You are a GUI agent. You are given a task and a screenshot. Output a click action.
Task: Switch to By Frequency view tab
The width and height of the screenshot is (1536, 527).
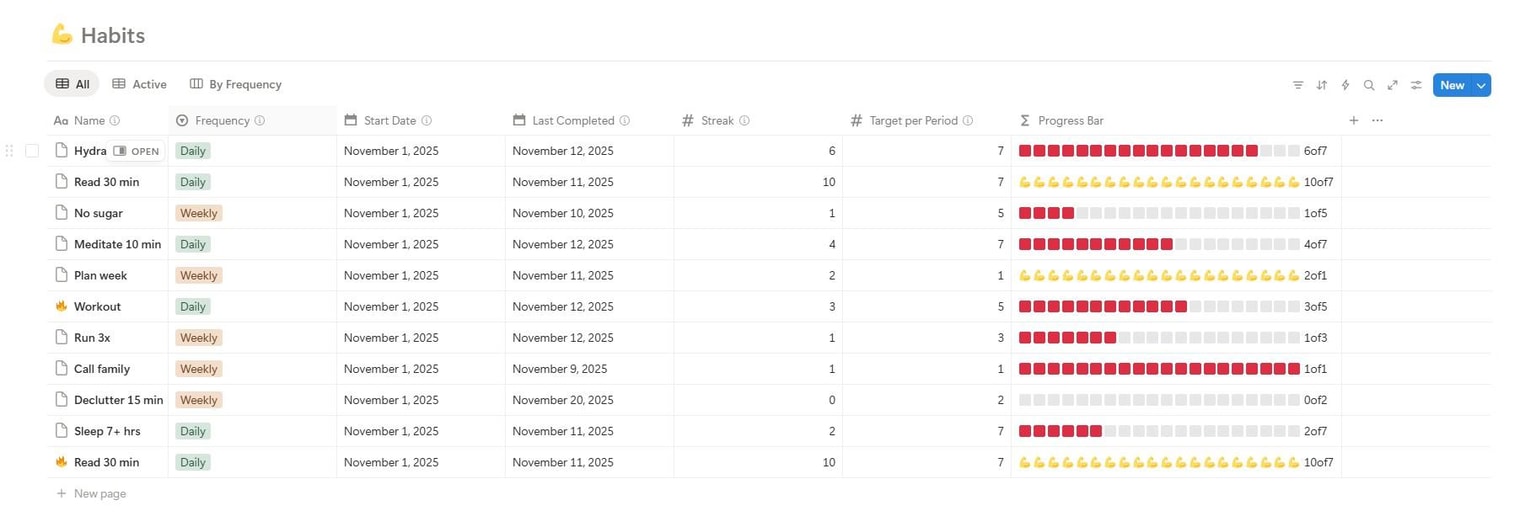pos(236,84)
